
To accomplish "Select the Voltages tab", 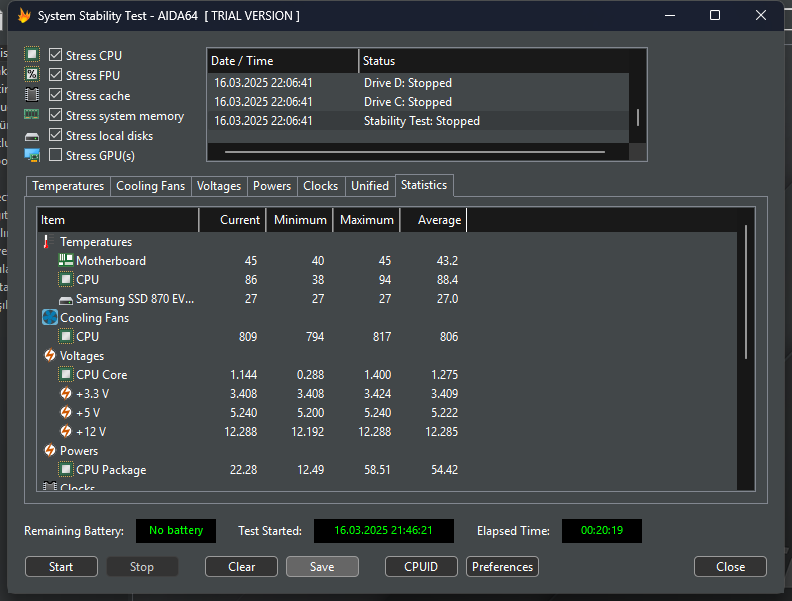I will pyautogui.click(x=219, y=186).
